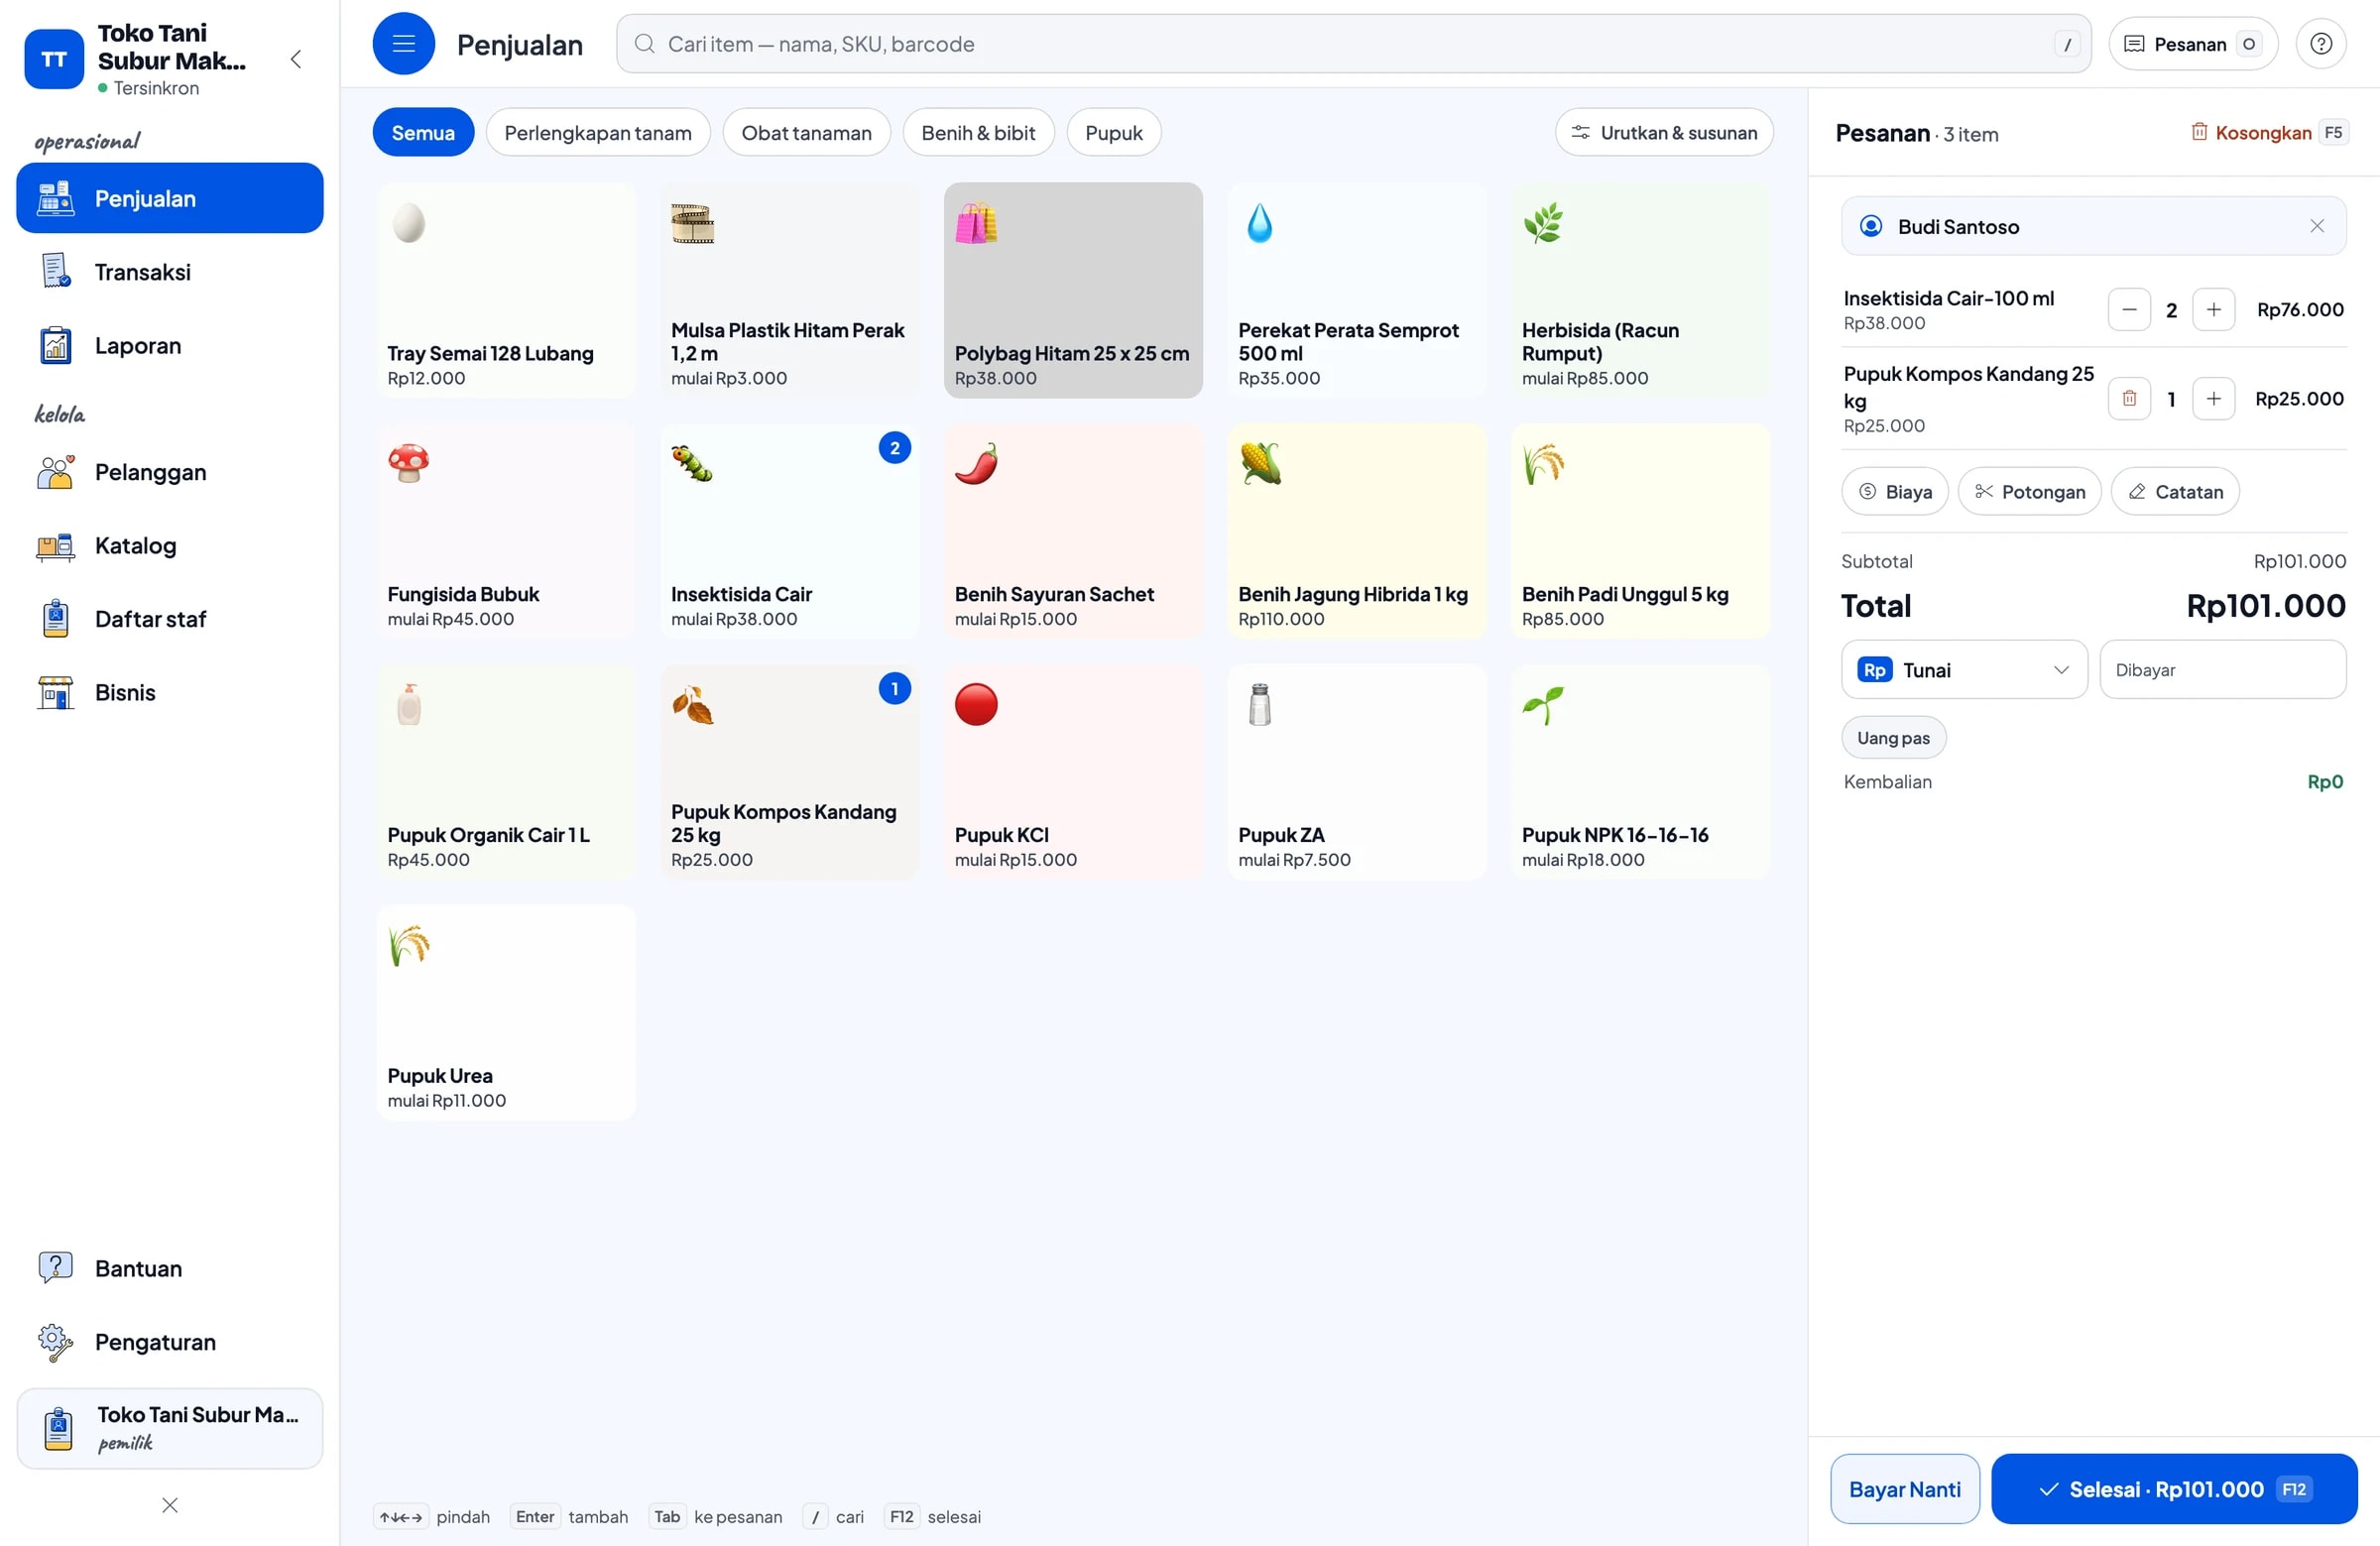Filter by Obat tanaman category
Viewport: 2380px width, 1546px height.
pos(806,133)
